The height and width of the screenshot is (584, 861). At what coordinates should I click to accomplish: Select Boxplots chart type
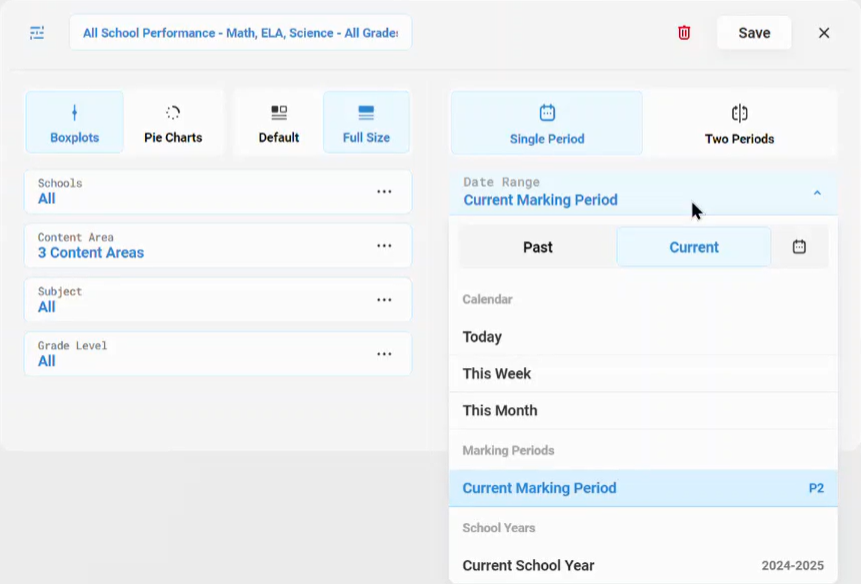point(75,122)
